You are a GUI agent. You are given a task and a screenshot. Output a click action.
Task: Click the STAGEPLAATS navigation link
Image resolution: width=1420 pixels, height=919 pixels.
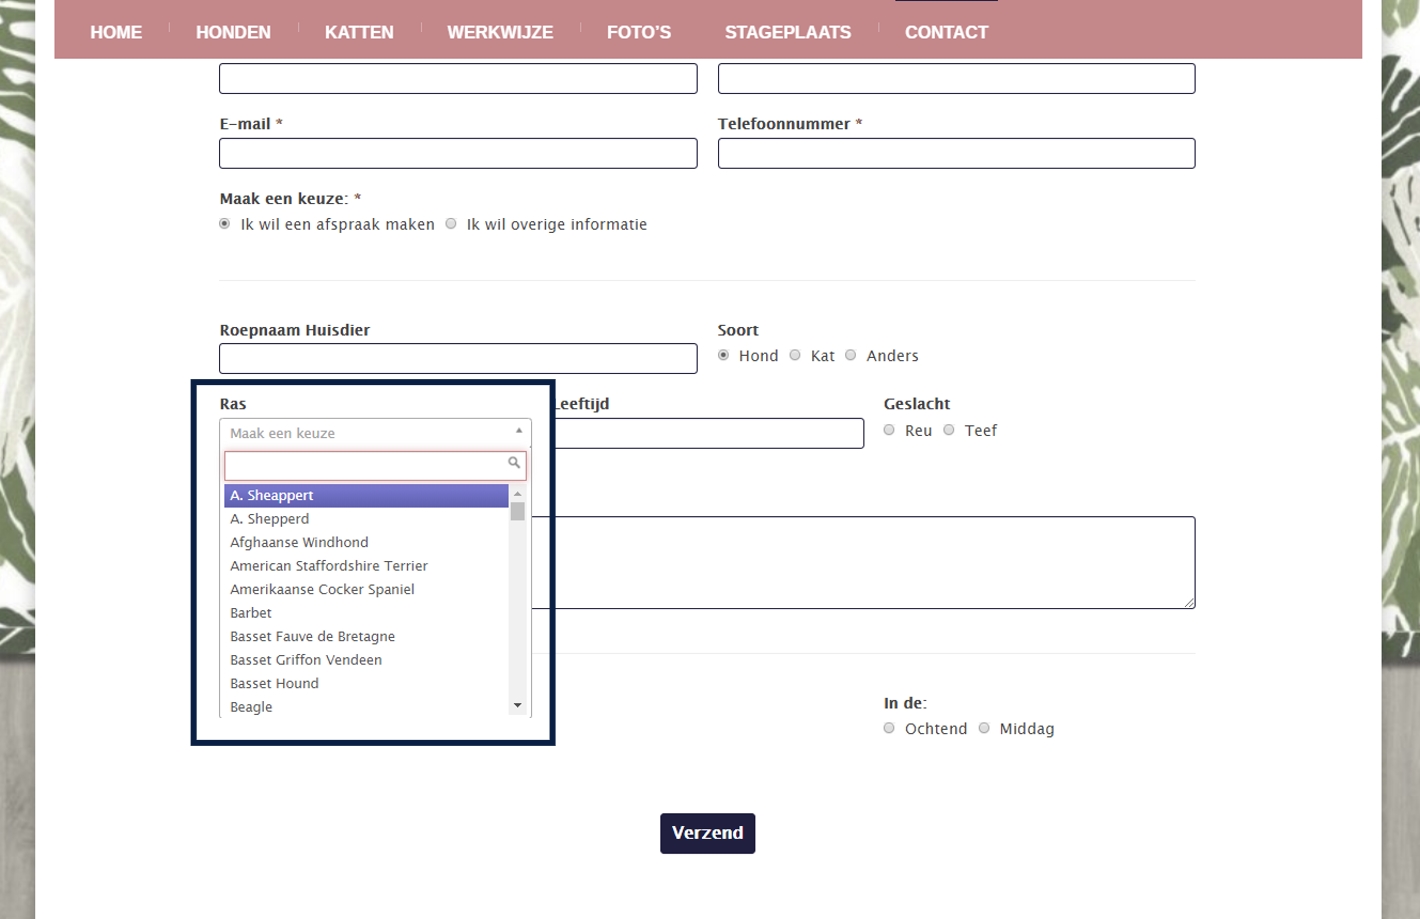coord(787,32)
